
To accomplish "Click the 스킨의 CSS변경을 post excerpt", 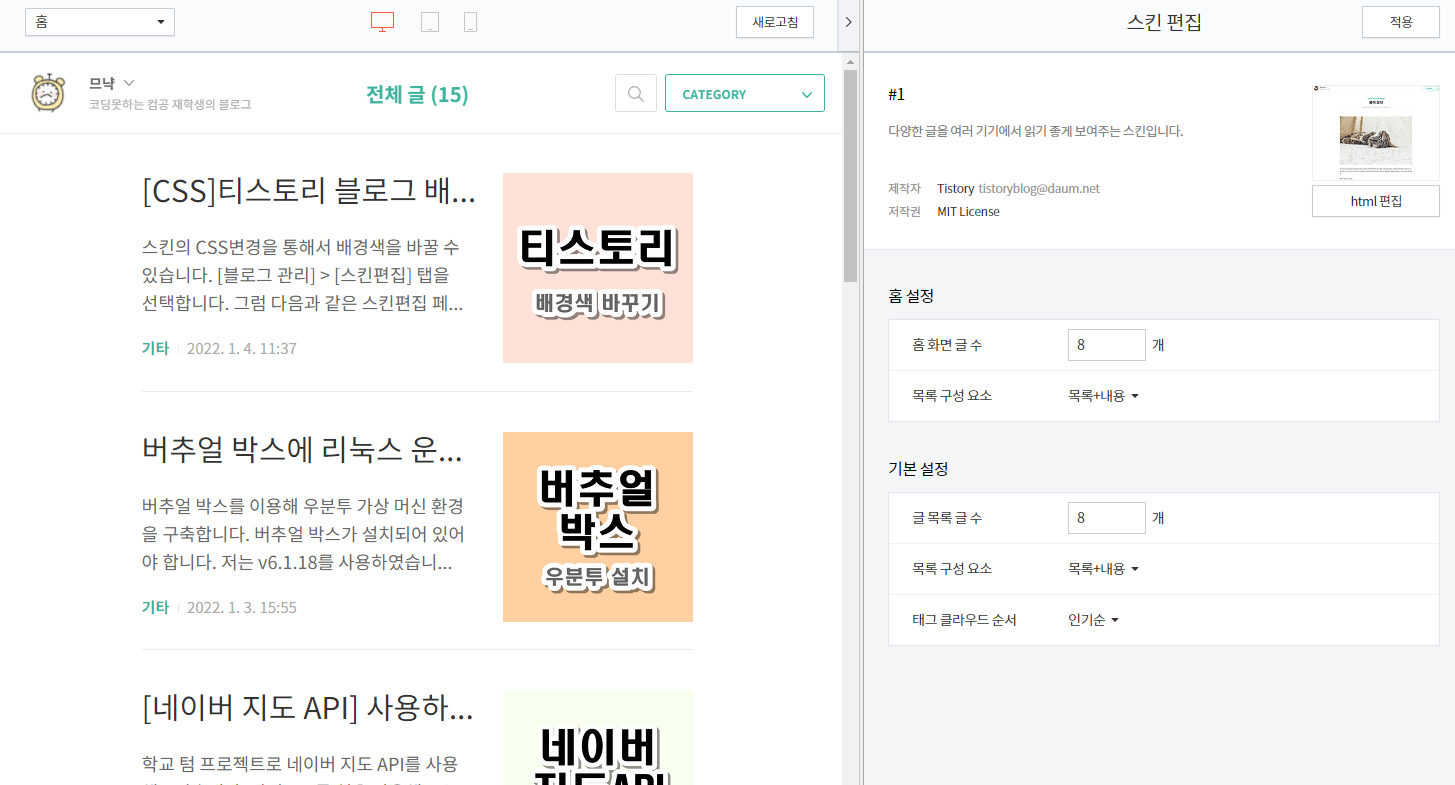I will pos(302,275).
